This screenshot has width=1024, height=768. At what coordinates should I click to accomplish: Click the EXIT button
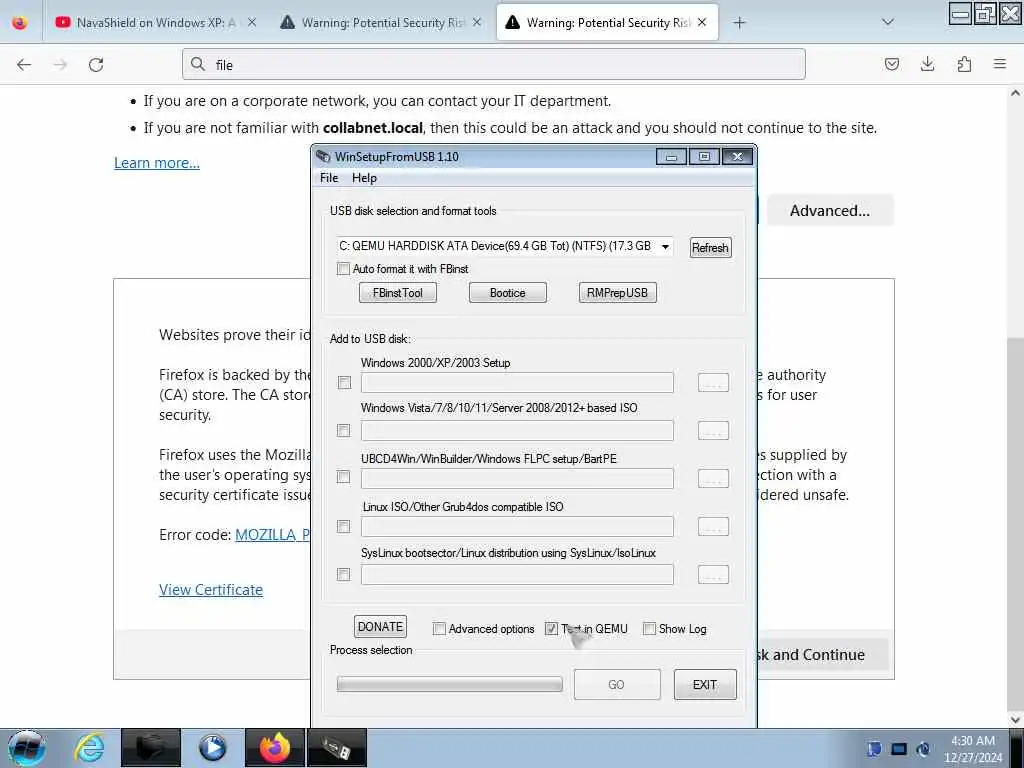[x=705, y=684]
